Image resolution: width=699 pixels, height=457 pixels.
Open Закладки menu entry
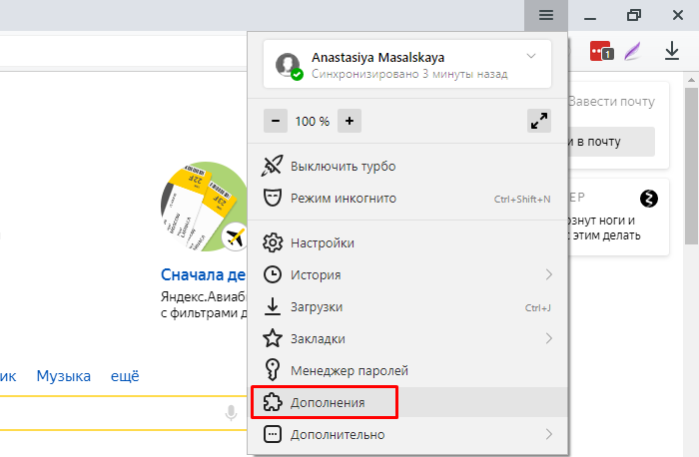[407, 339]
